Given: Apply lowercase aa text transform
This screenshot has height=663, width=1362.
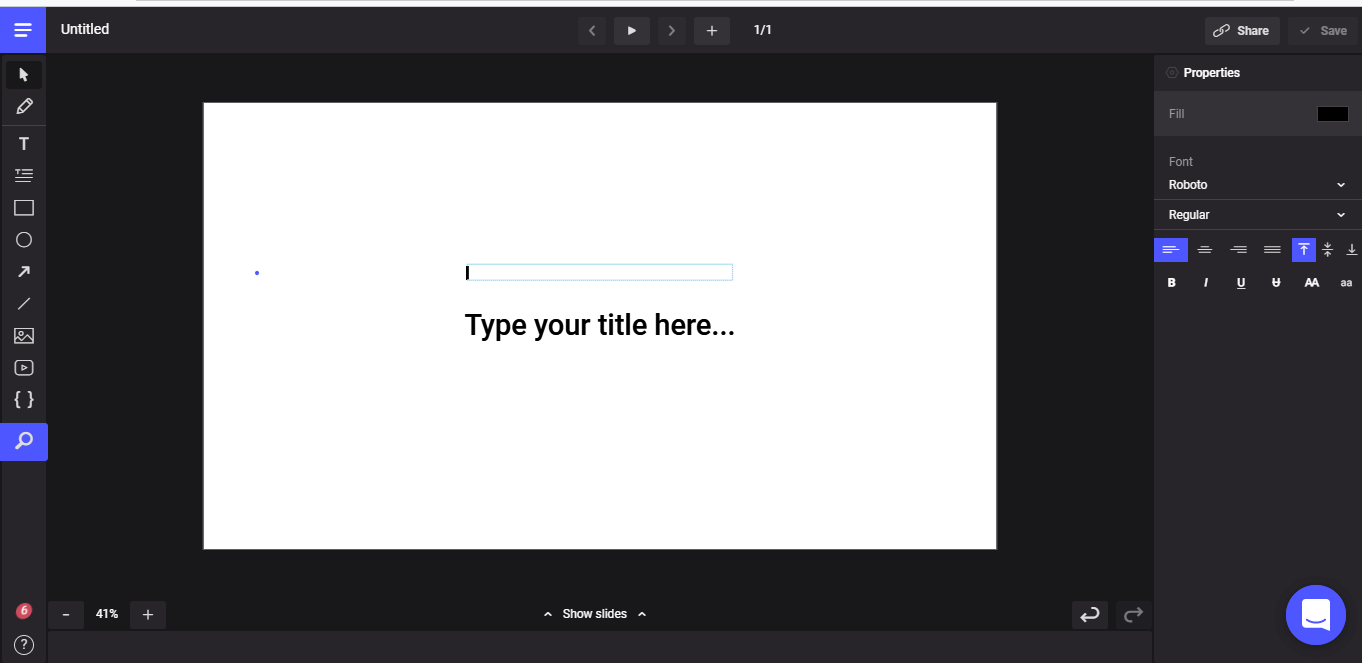Looking at the screenshot, I should [1346, 283].
